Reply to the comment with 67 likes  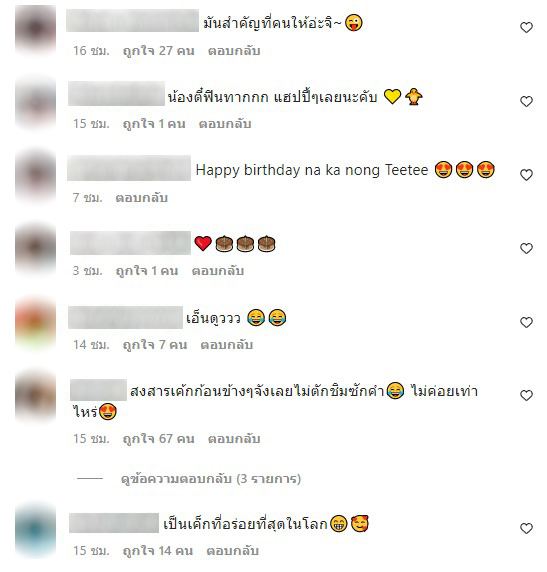(x=234, y=438)
